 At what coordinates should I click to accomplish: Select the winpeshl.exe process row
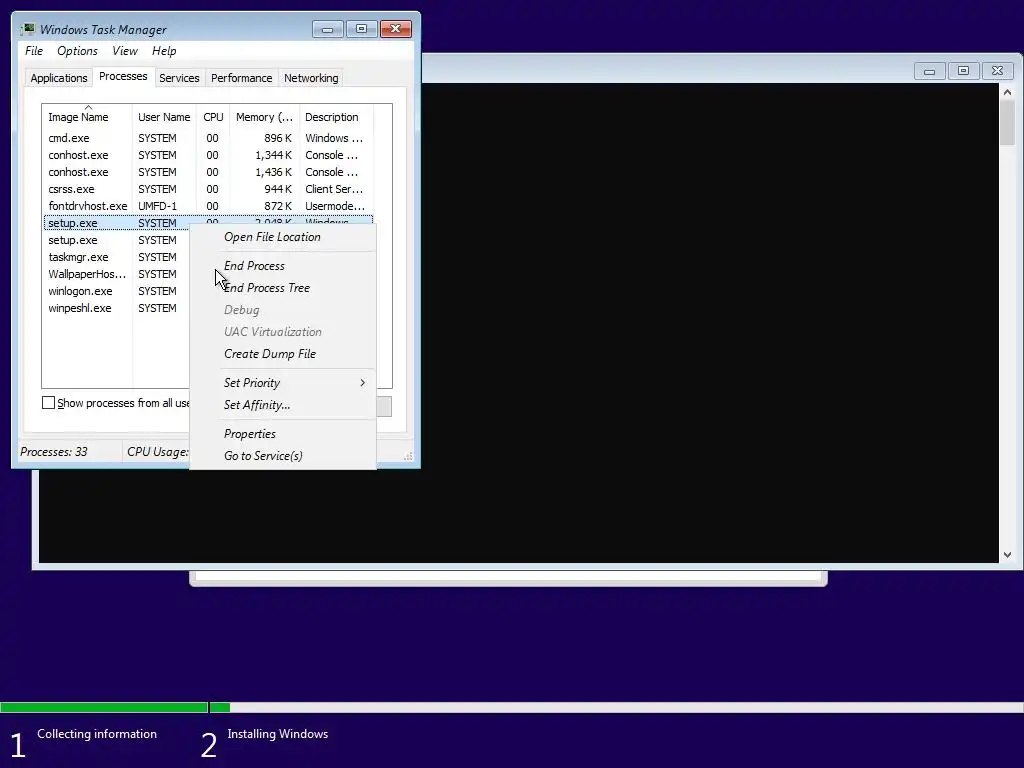(116, 308)
